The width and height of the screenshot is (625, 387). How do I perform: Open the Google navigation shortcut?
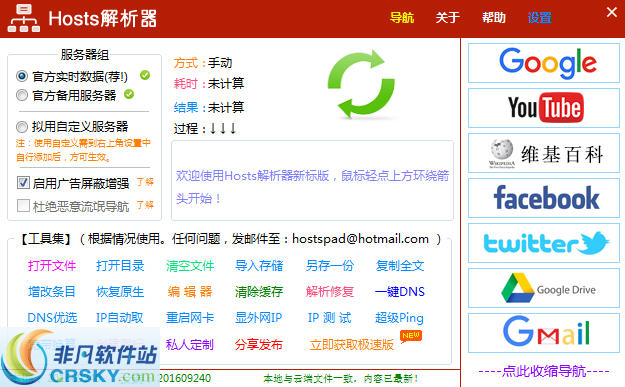[x=544, y=63]
